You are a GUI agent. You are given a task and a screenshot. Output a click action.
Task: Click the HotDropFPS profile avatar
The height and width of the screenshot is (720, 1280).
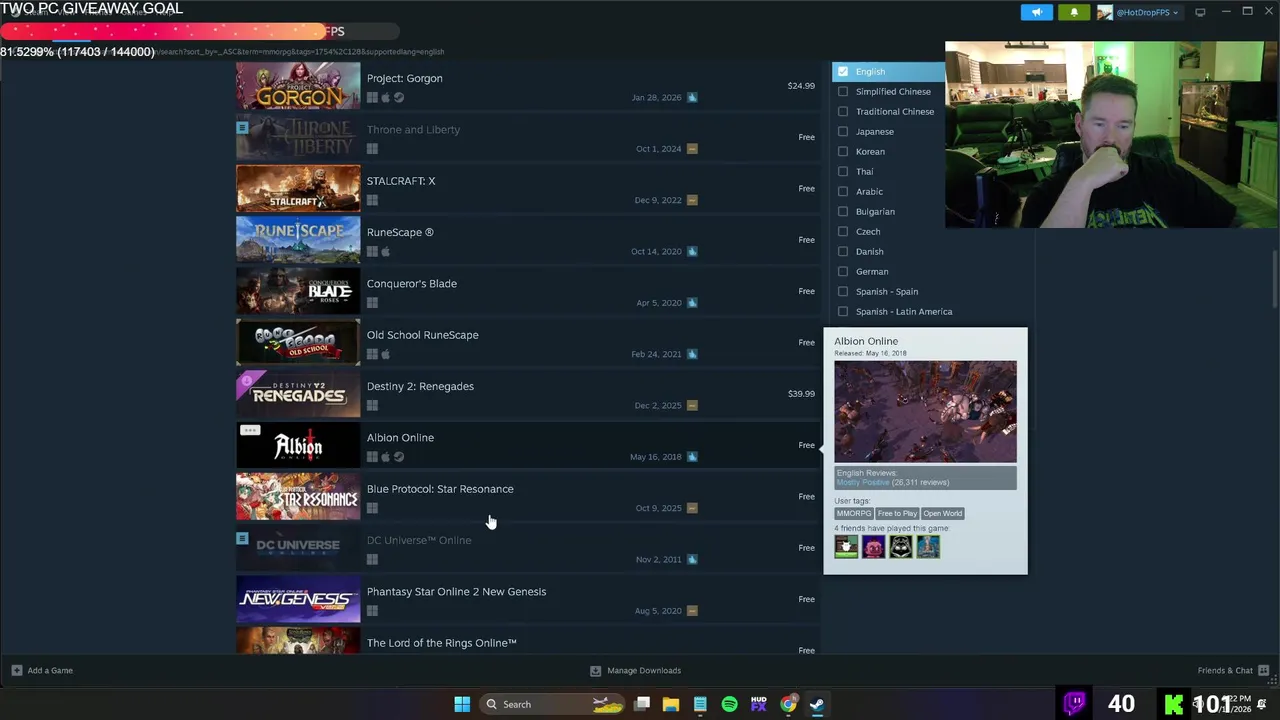click(x=1104, y=12)
